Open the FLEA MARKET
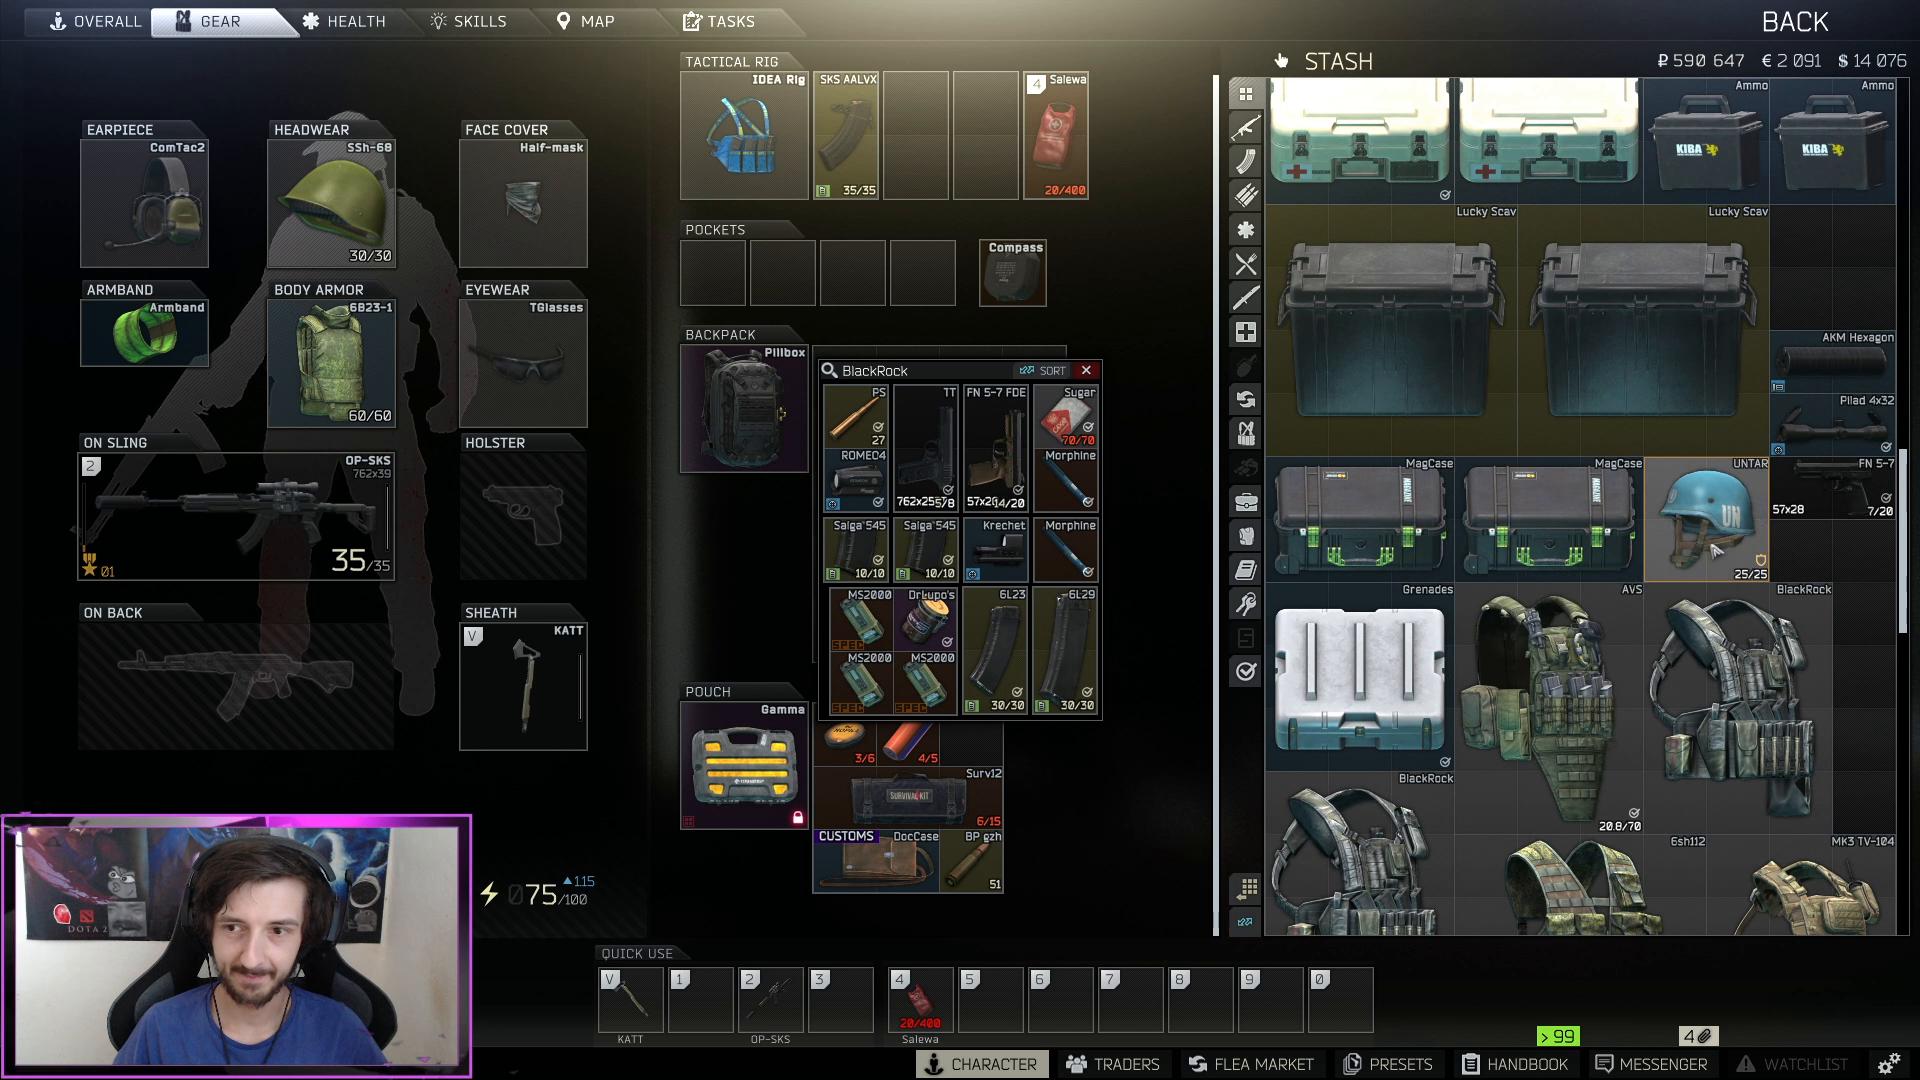The height and width of the screenshot is (1080, 1920). [x=1250, y=1064]
